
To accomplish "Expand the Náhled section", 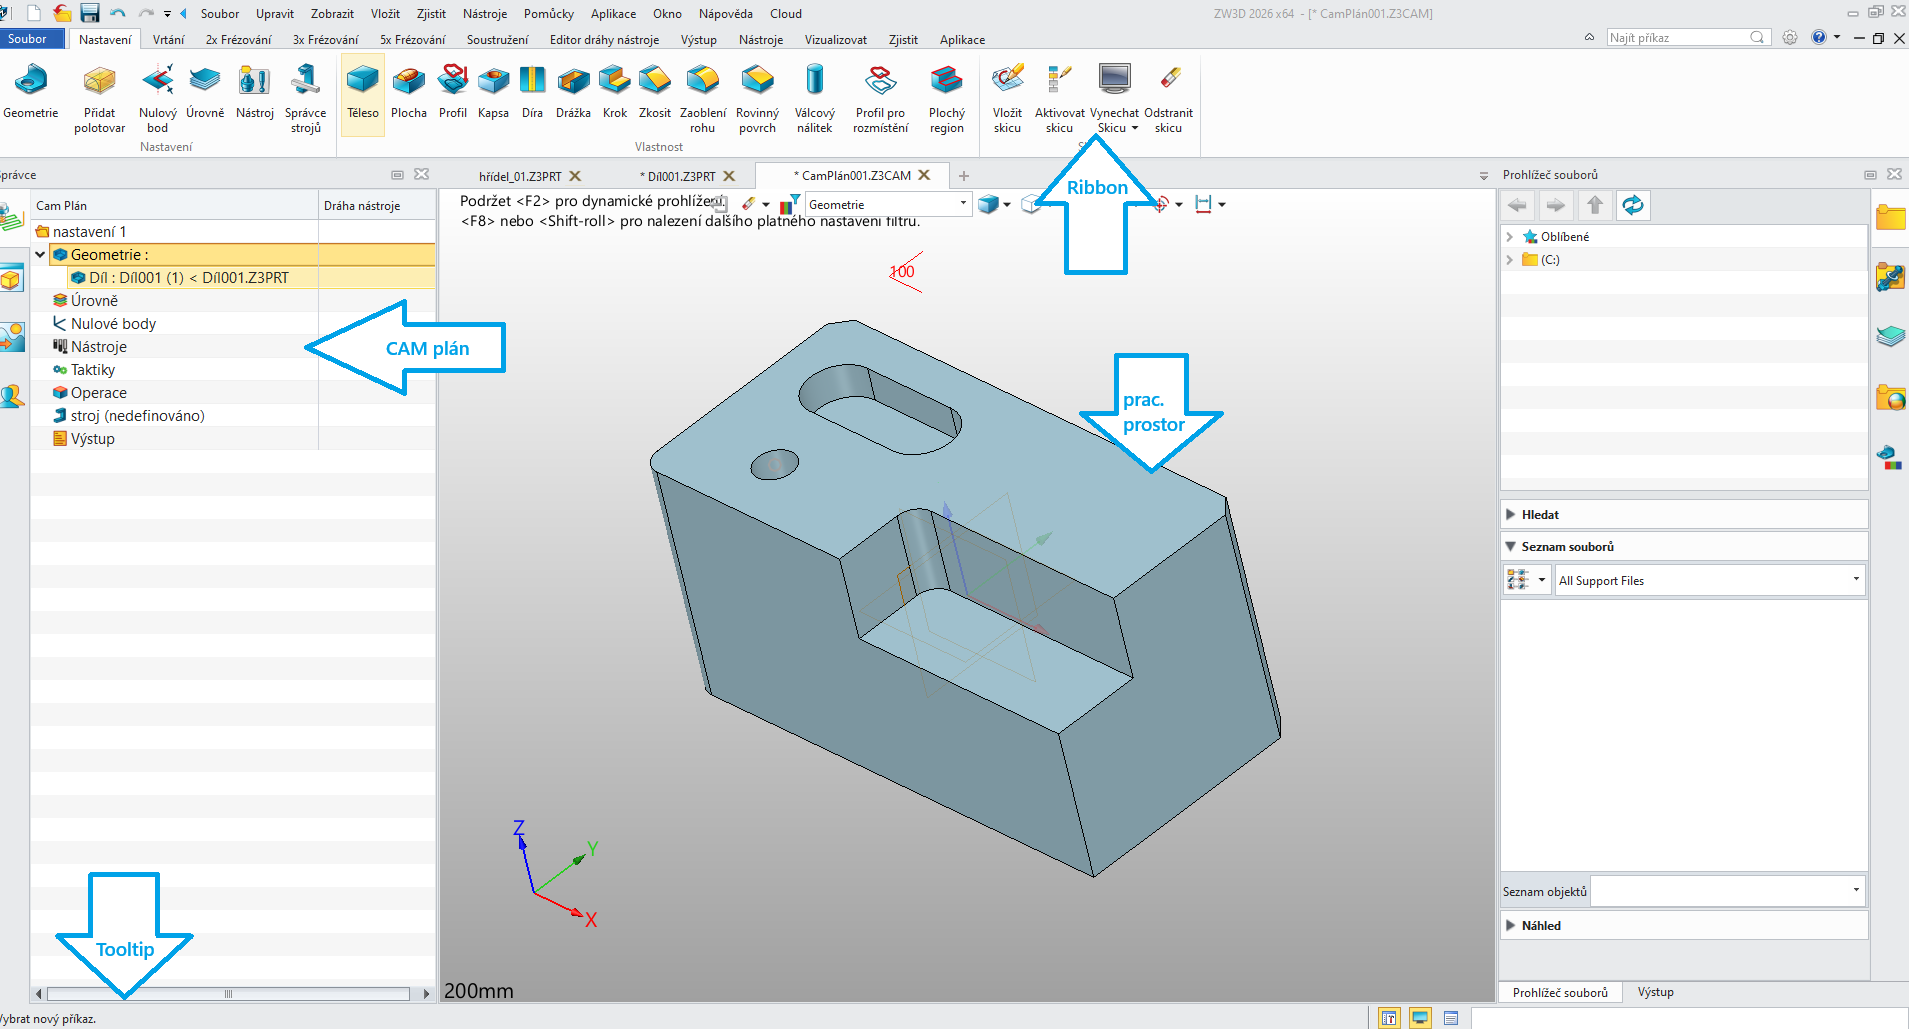I will pos(1511,926).
